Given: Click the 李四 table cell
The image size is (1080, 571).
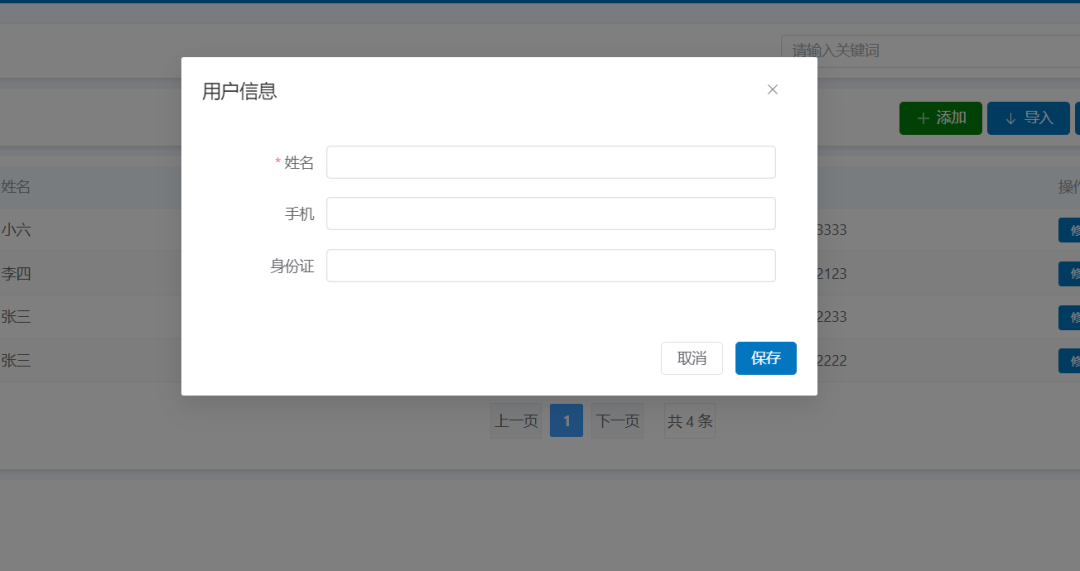Looking at the screenshot, I should (16, 273).
